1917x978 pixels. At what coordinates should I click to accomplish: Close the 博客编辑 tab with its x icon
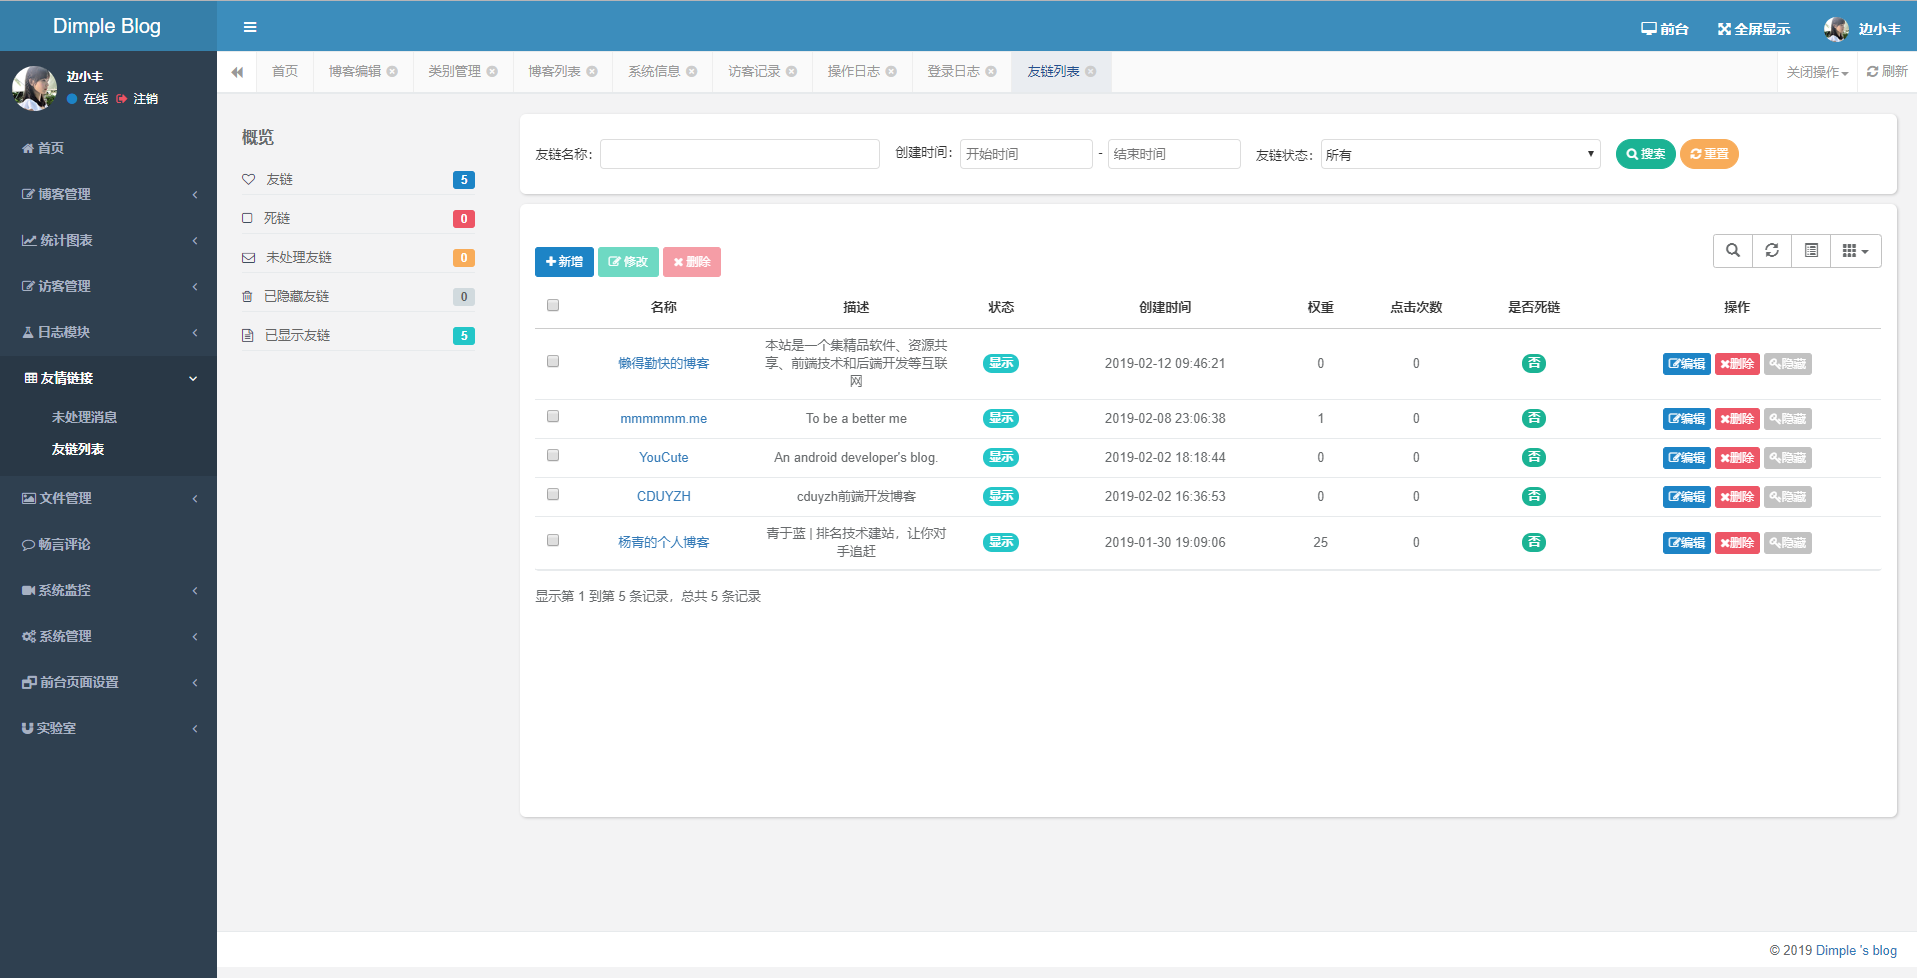click(392, 72)
